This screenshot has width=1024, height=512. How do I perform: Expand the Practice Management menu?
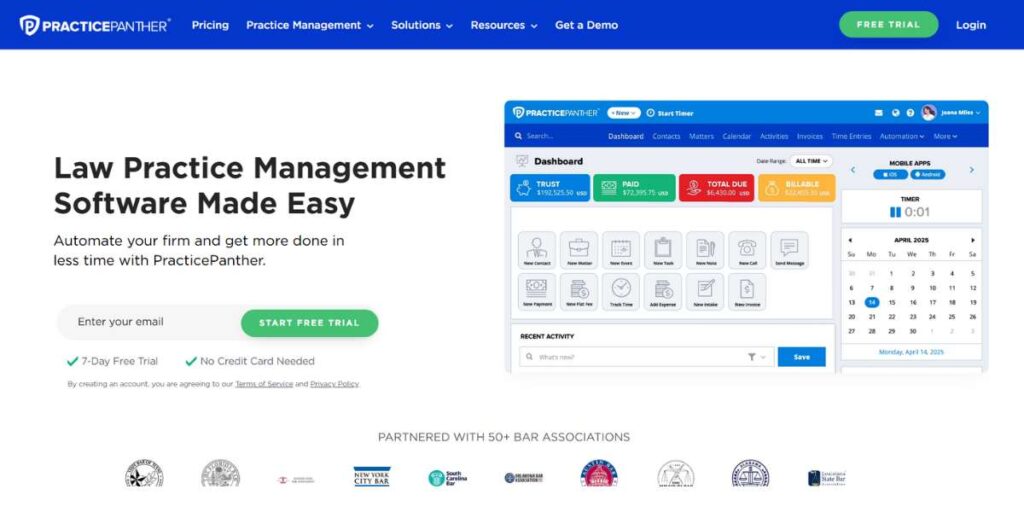[x=310, y=25]
